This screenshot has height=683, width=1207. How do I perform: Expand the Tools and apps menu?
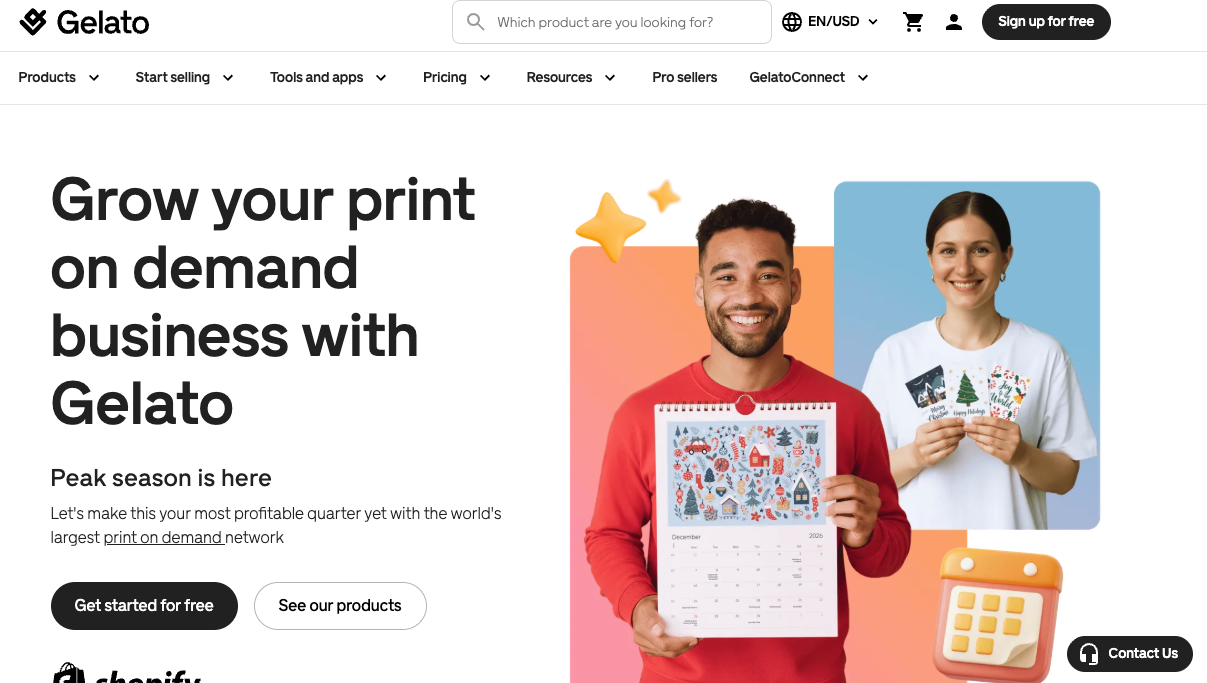click(x=329, y=78)
